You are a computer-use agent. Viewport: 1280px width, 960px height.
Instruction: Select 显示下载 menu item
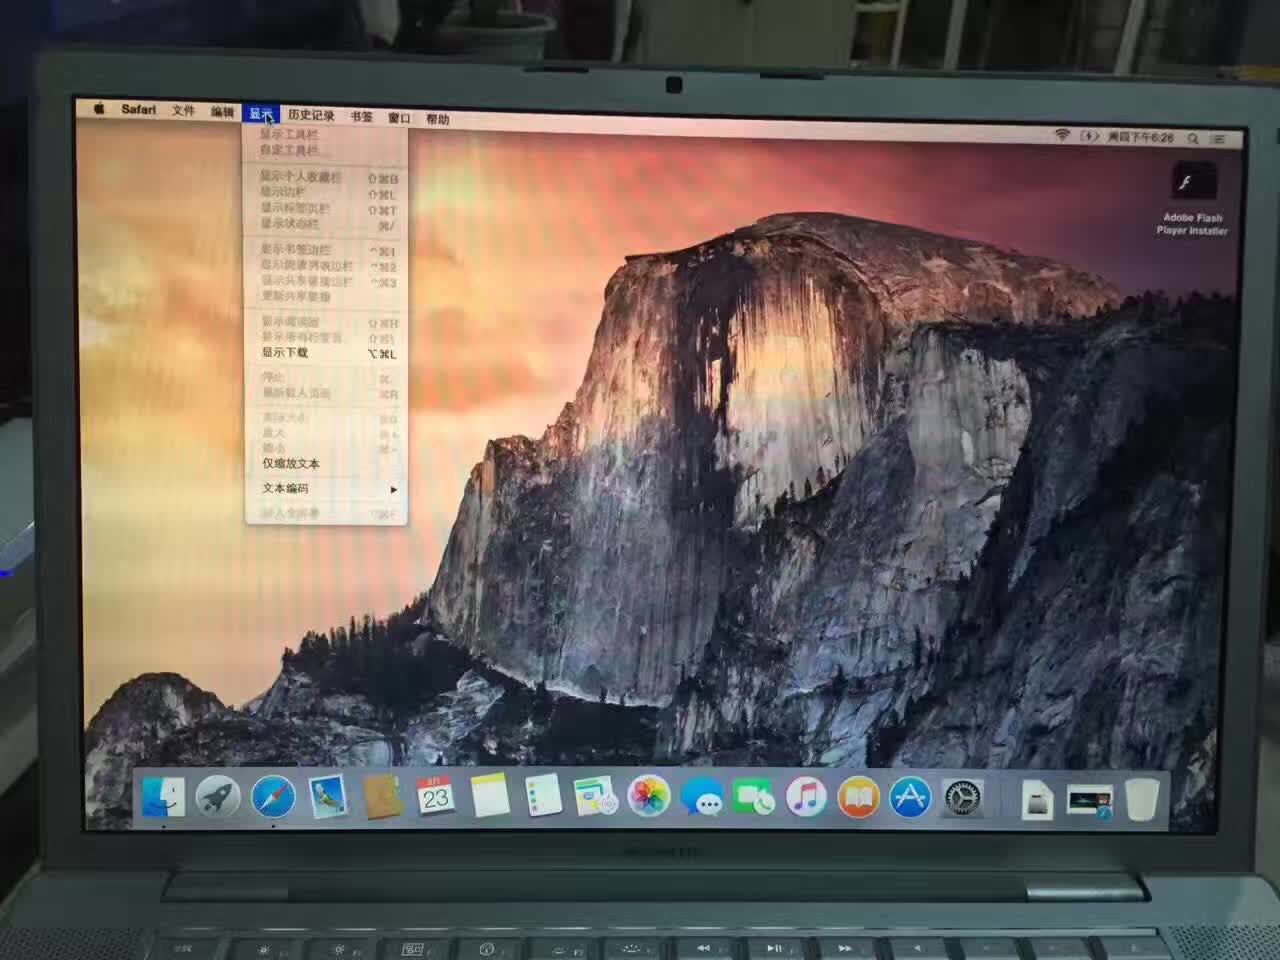285,353
